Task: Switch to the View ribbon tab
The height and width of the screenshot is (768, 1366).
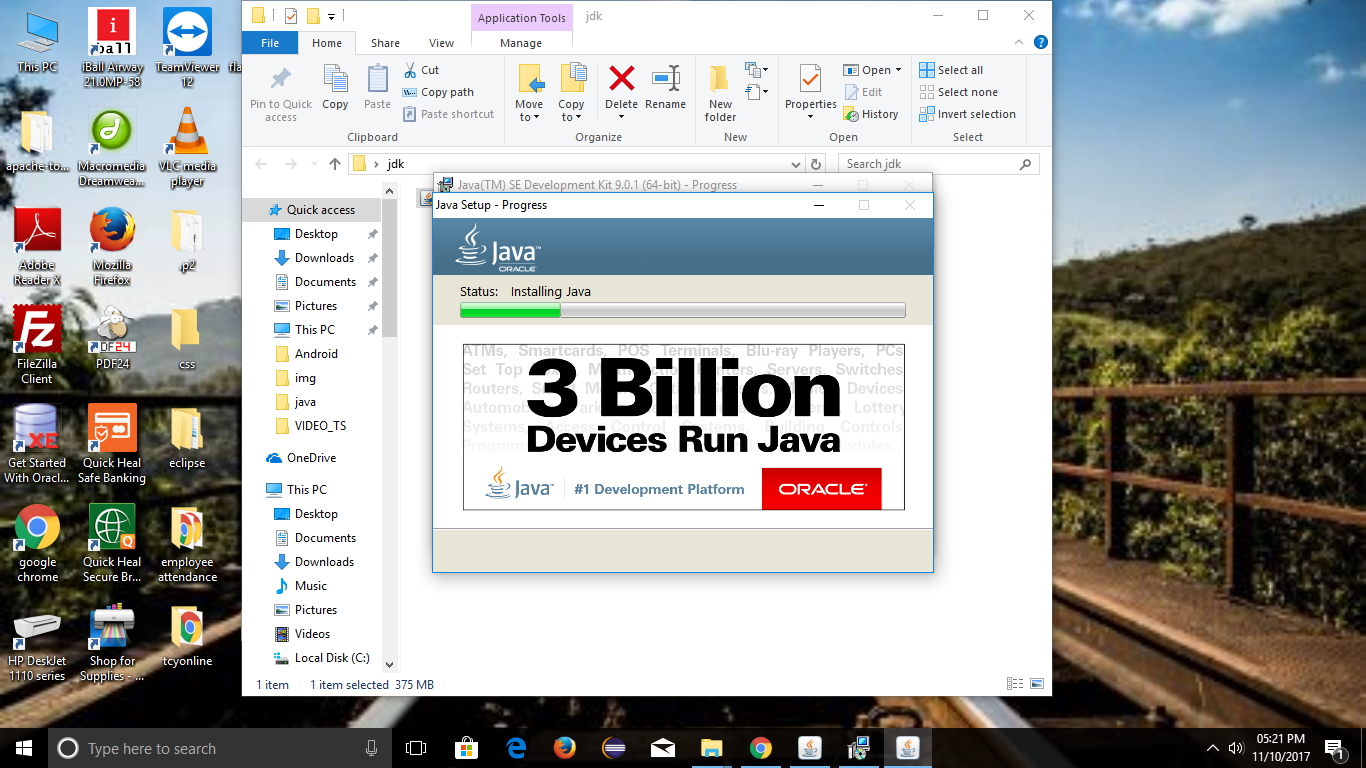Action: coord(441,43)
